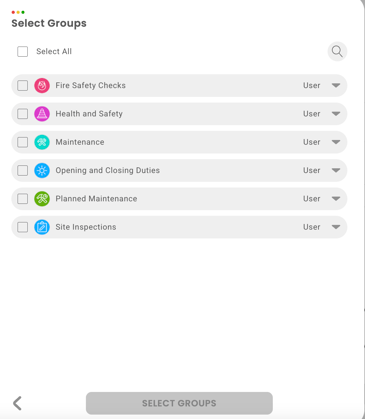The height and width of the screenshot is (419, 365).
Task: Click the Health and Safety cone icon
Action: coord(42,114)
